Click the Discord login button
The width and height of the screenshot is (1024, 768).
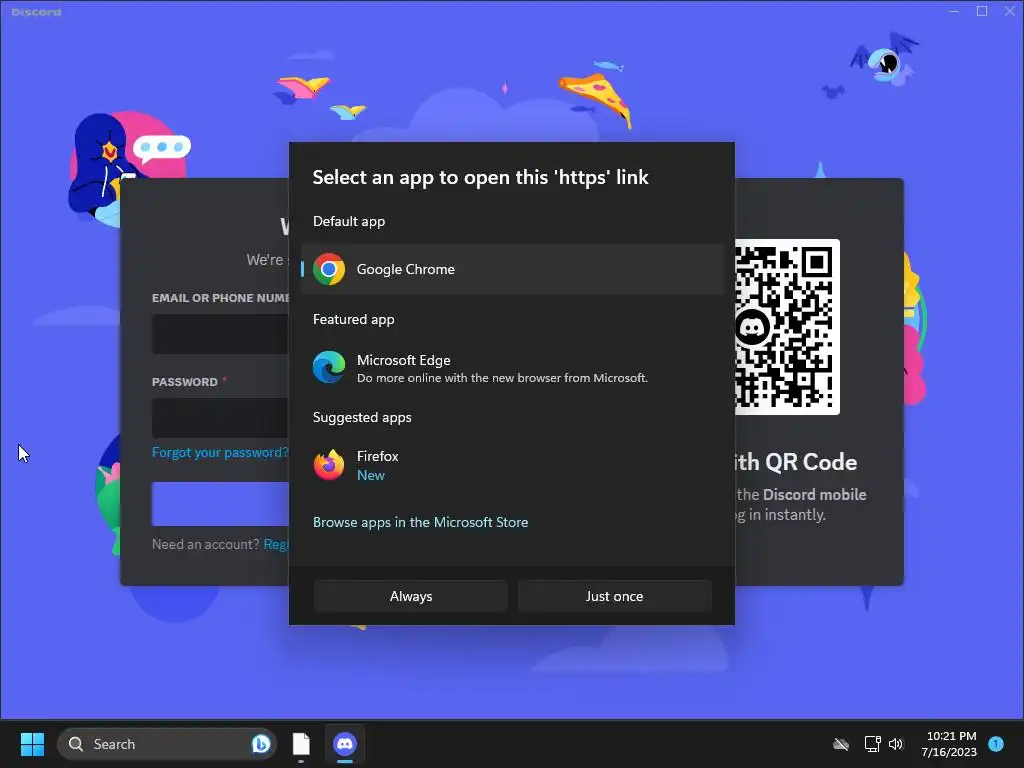coord(220,504)
